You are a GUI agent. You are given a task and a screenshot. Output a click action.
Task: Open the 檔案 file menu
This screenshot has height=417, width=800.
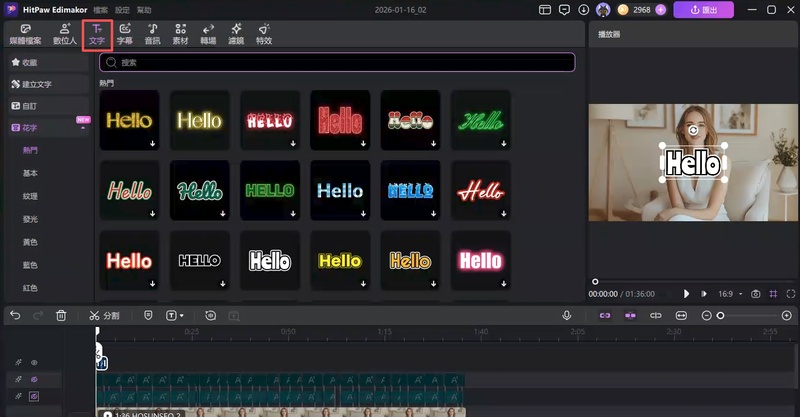[100, 9]
